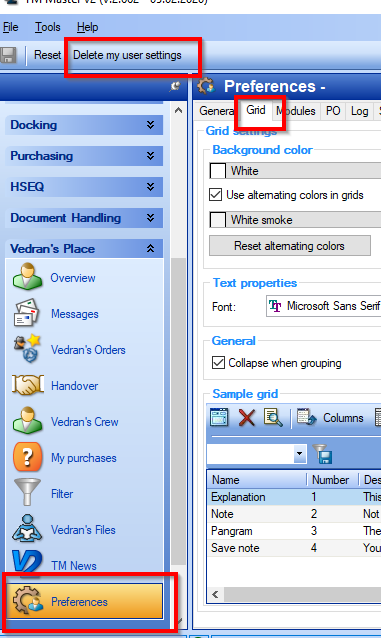Click the White color swatch
Viewport: 381px width, 638px height.
click(218, 171)
